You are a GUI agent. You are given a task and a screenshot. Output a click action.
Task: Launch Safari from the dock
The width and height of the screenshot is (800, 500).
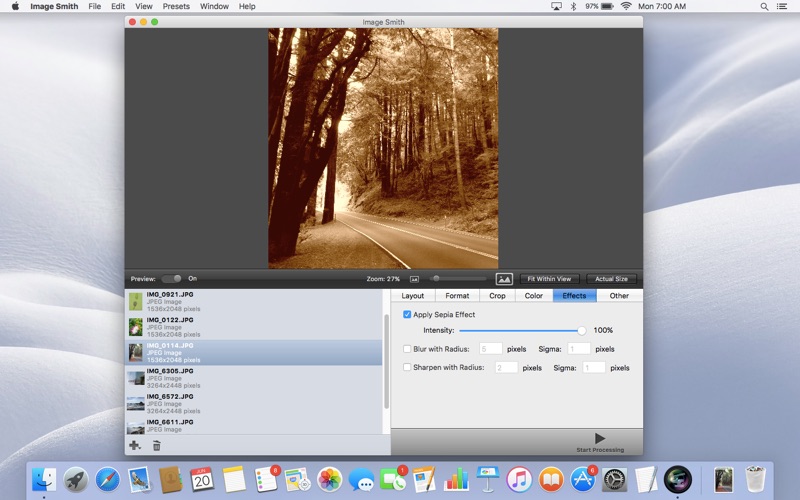coord(108,480)
